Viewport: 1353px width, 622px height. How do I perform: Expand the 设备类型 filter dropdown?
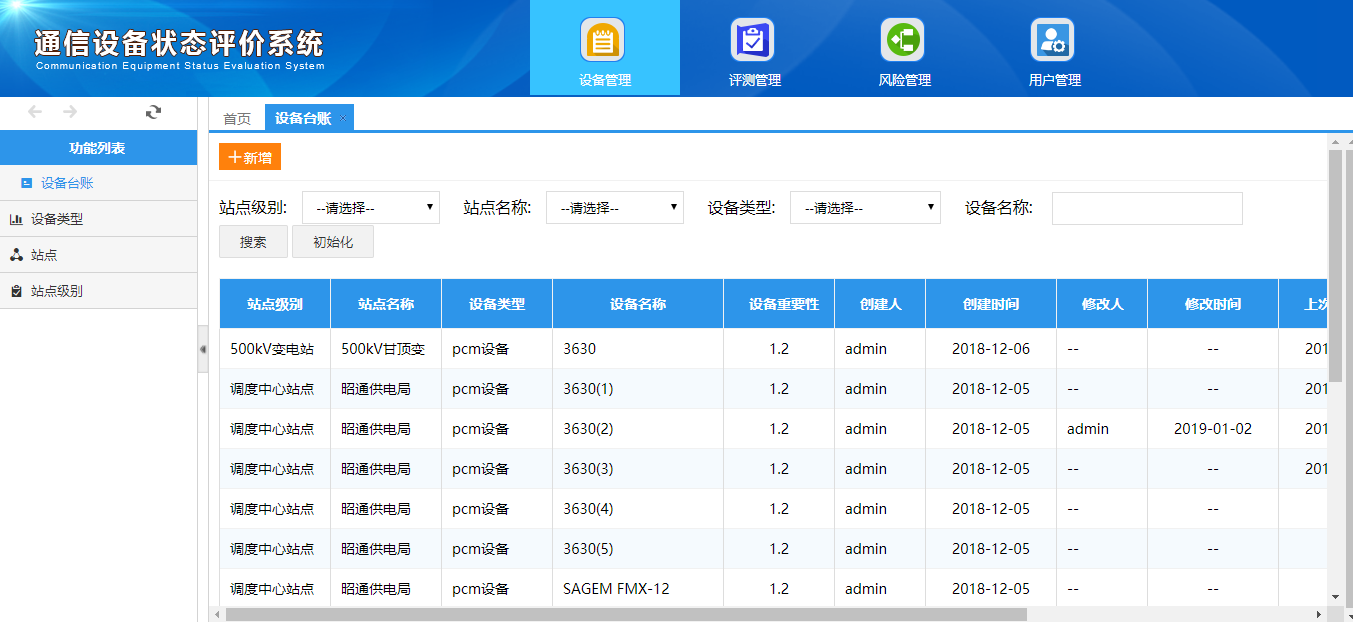click(x=865, y=208)
